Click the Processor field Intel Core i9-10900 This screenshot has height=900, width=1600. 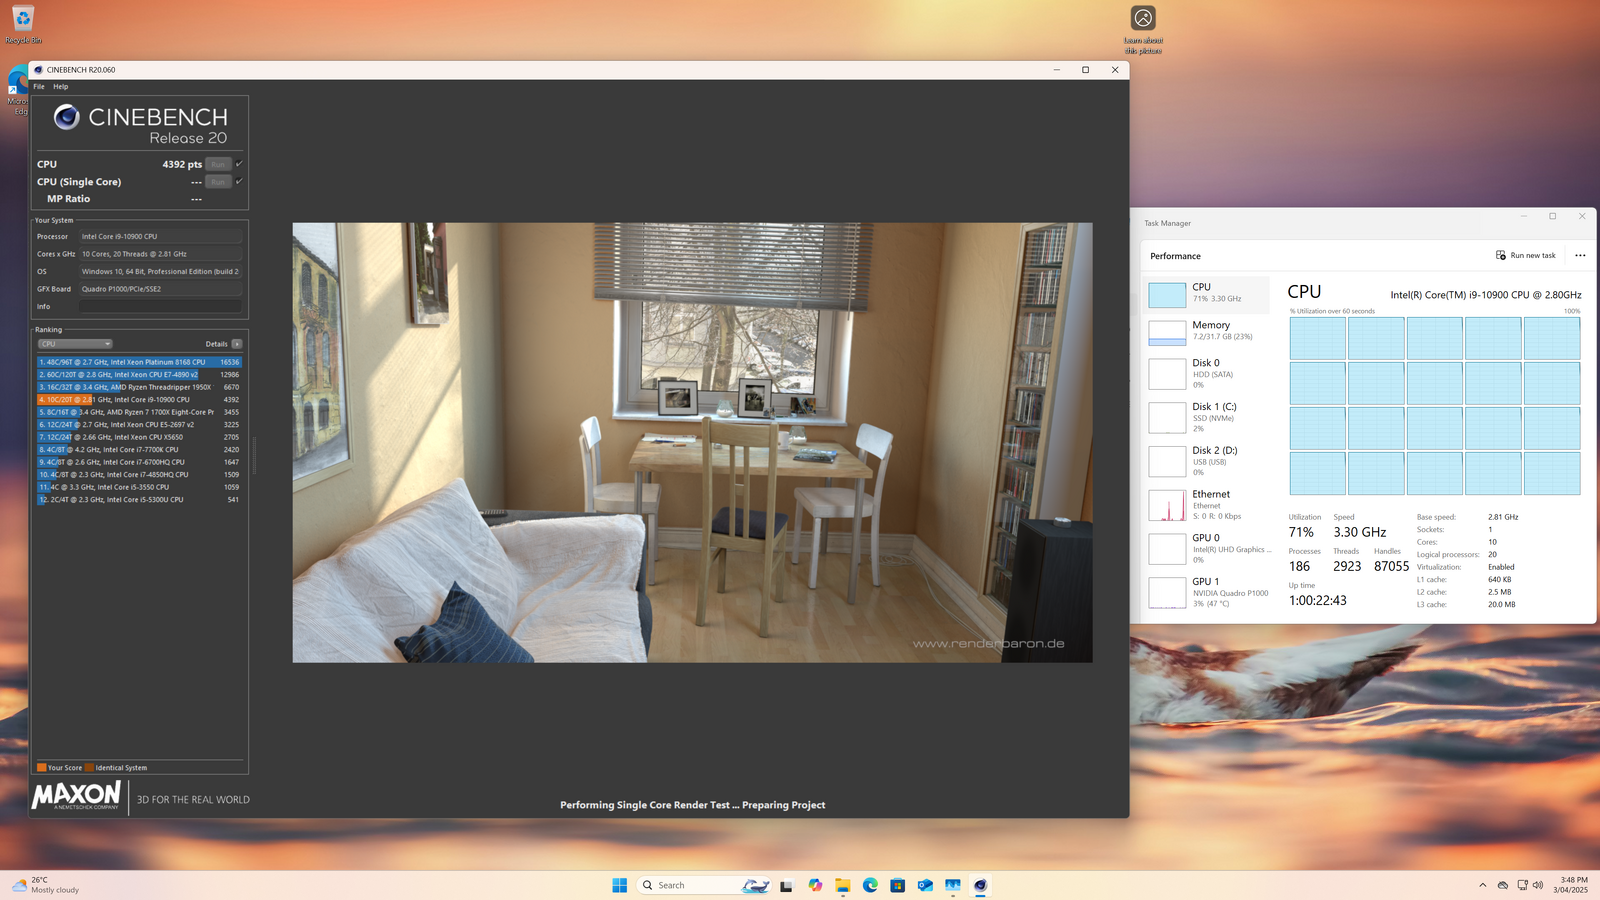[x=160, y=237]
